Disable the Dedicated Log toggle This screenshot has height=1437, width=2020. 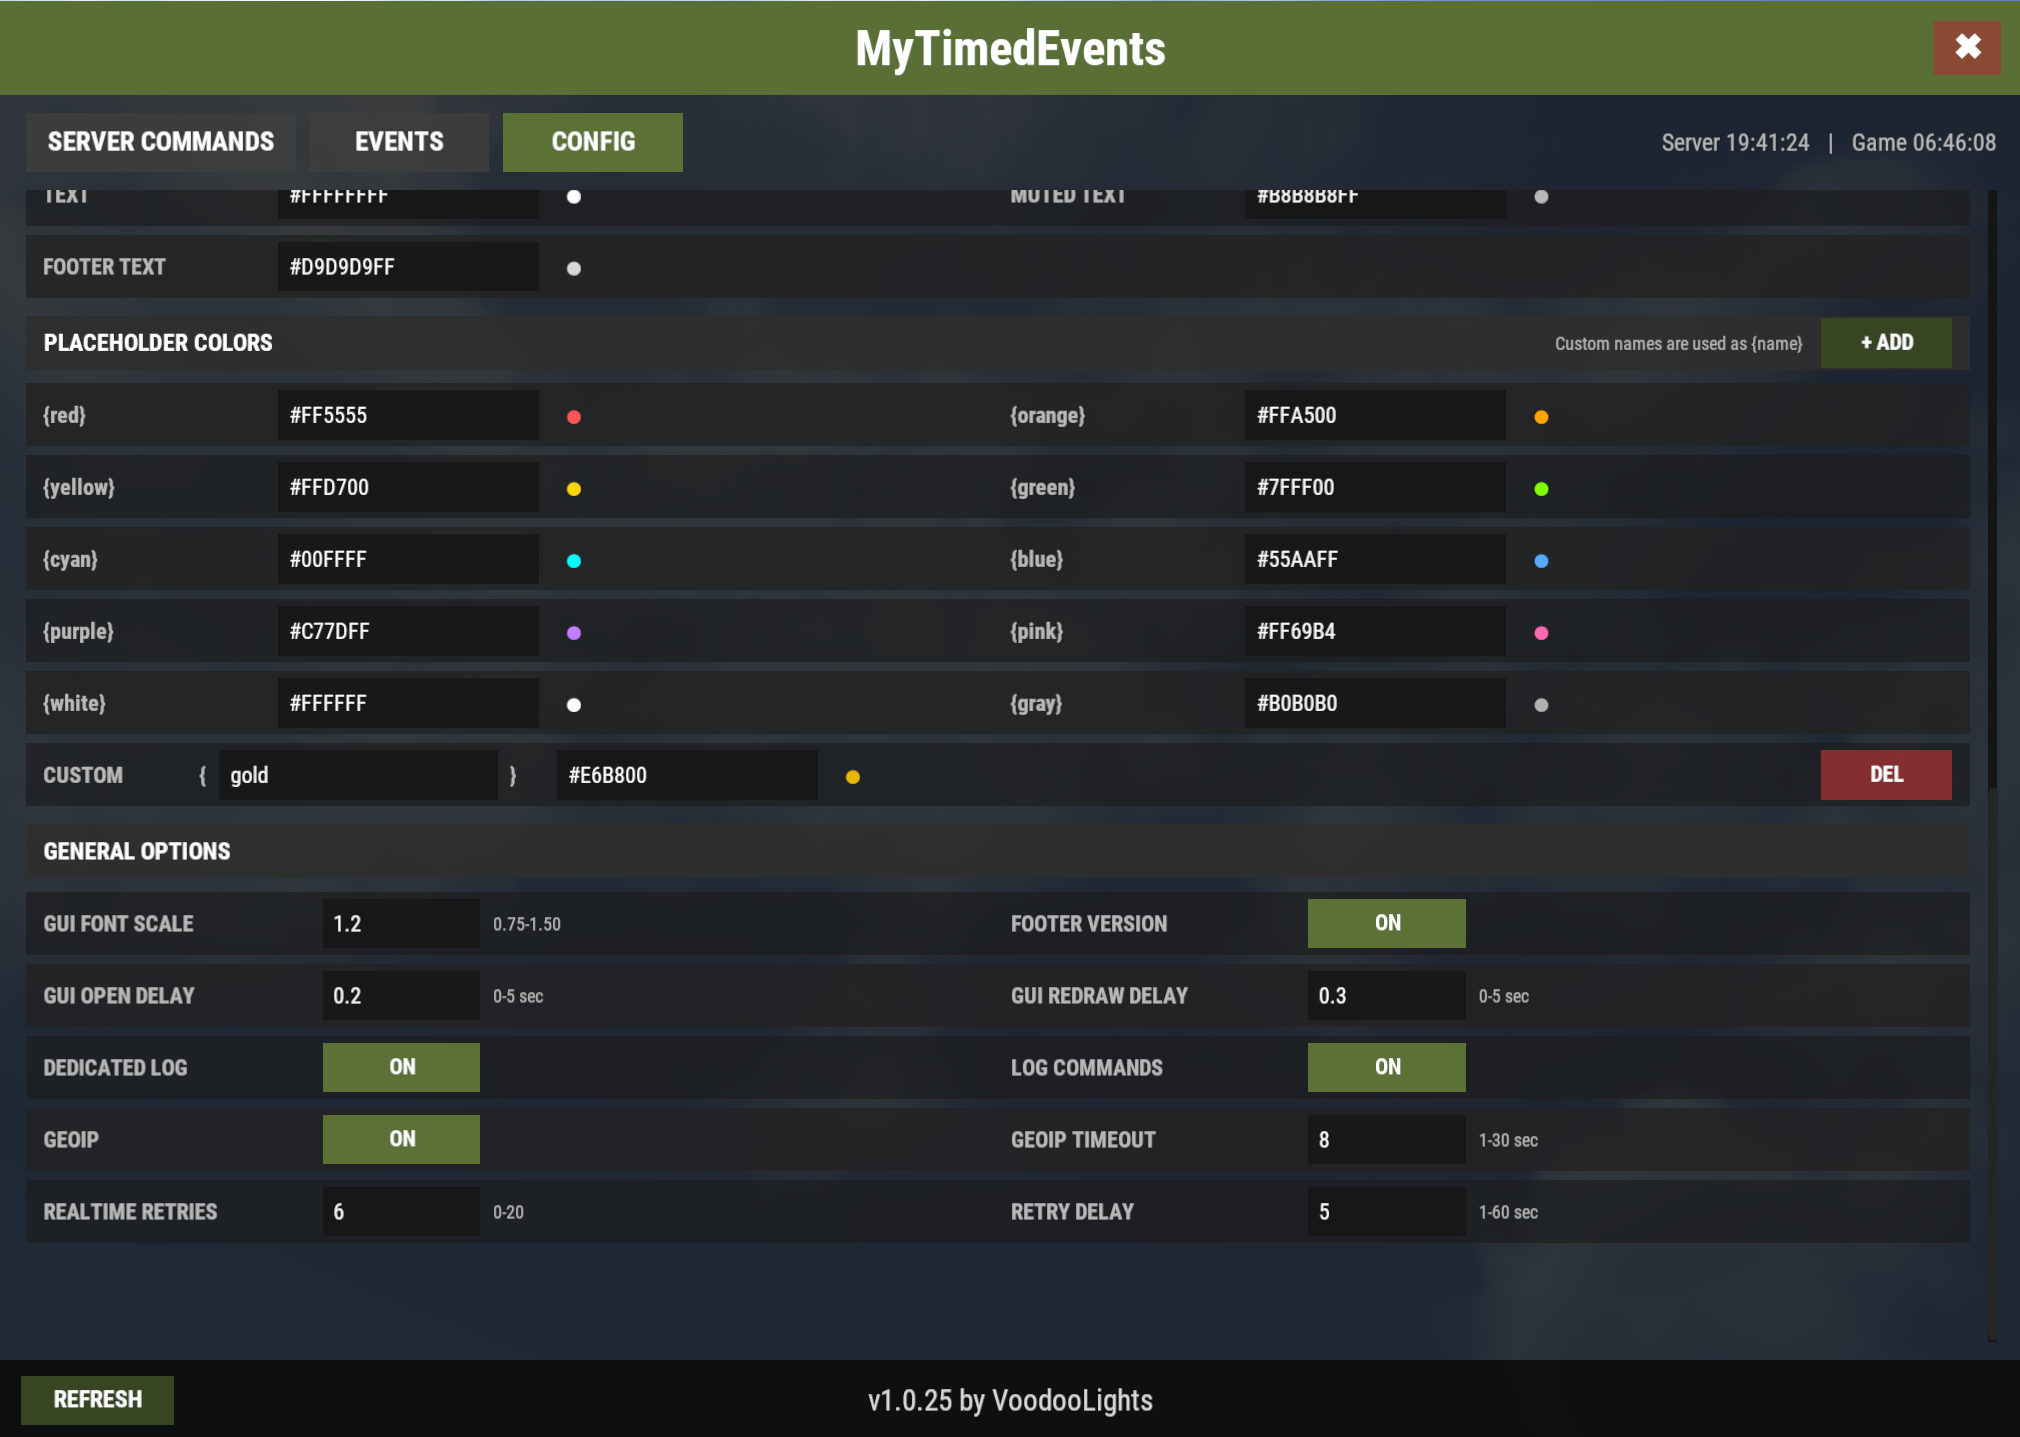[401, 1067]
